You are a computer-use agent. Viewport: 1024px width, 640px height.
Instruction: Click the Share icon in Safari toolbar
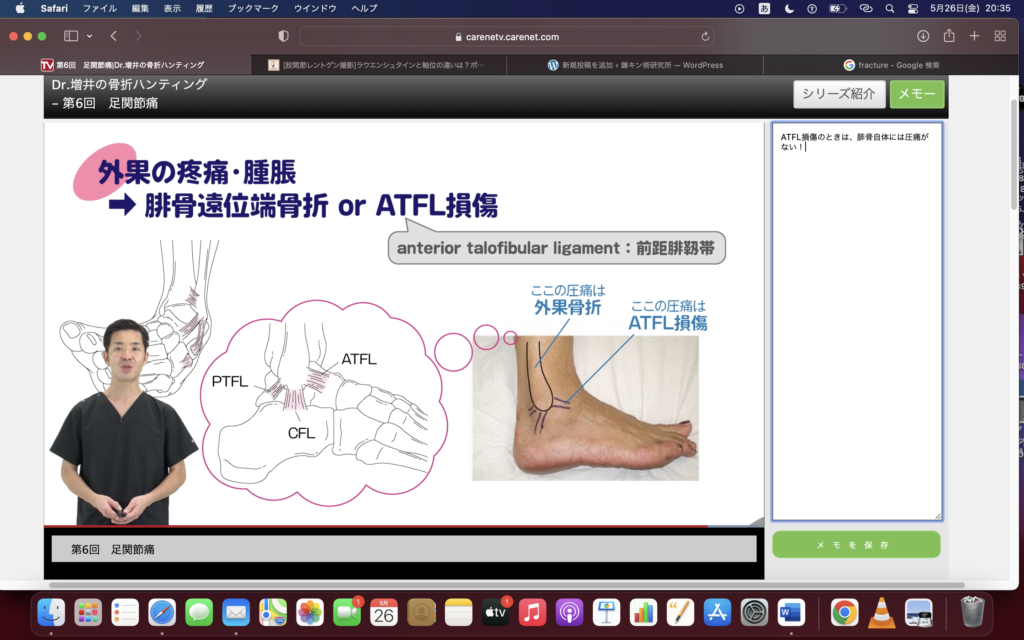tap(949, 36)
